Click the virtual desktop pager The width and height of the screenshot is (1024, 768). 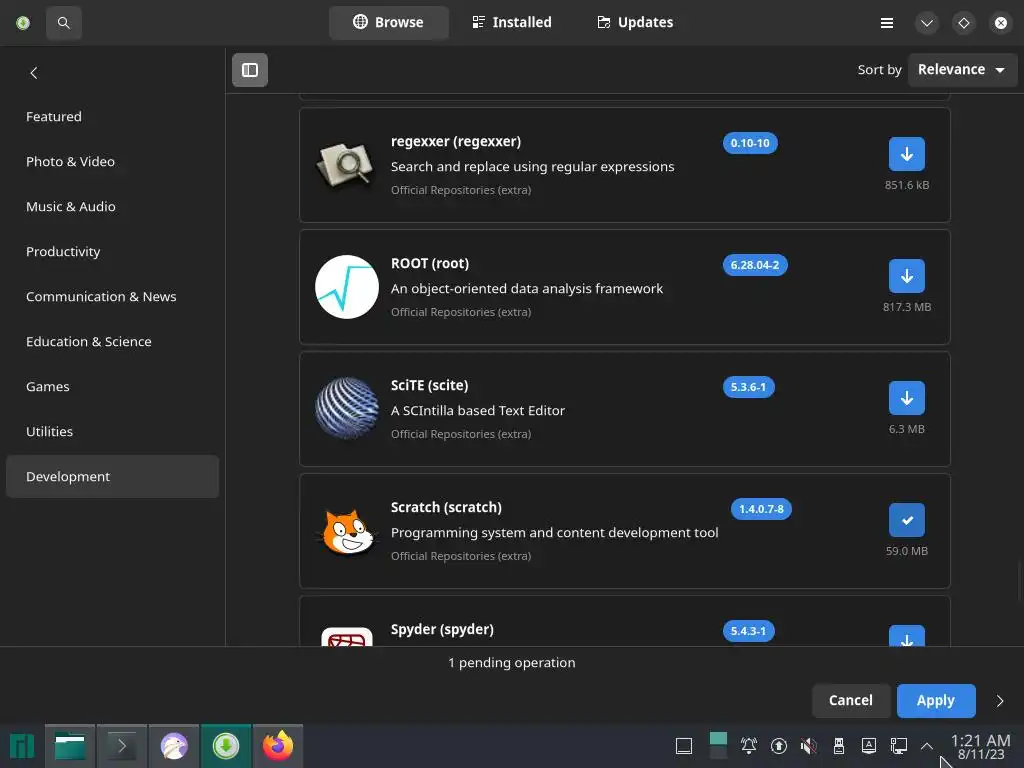tap(718, 746)
